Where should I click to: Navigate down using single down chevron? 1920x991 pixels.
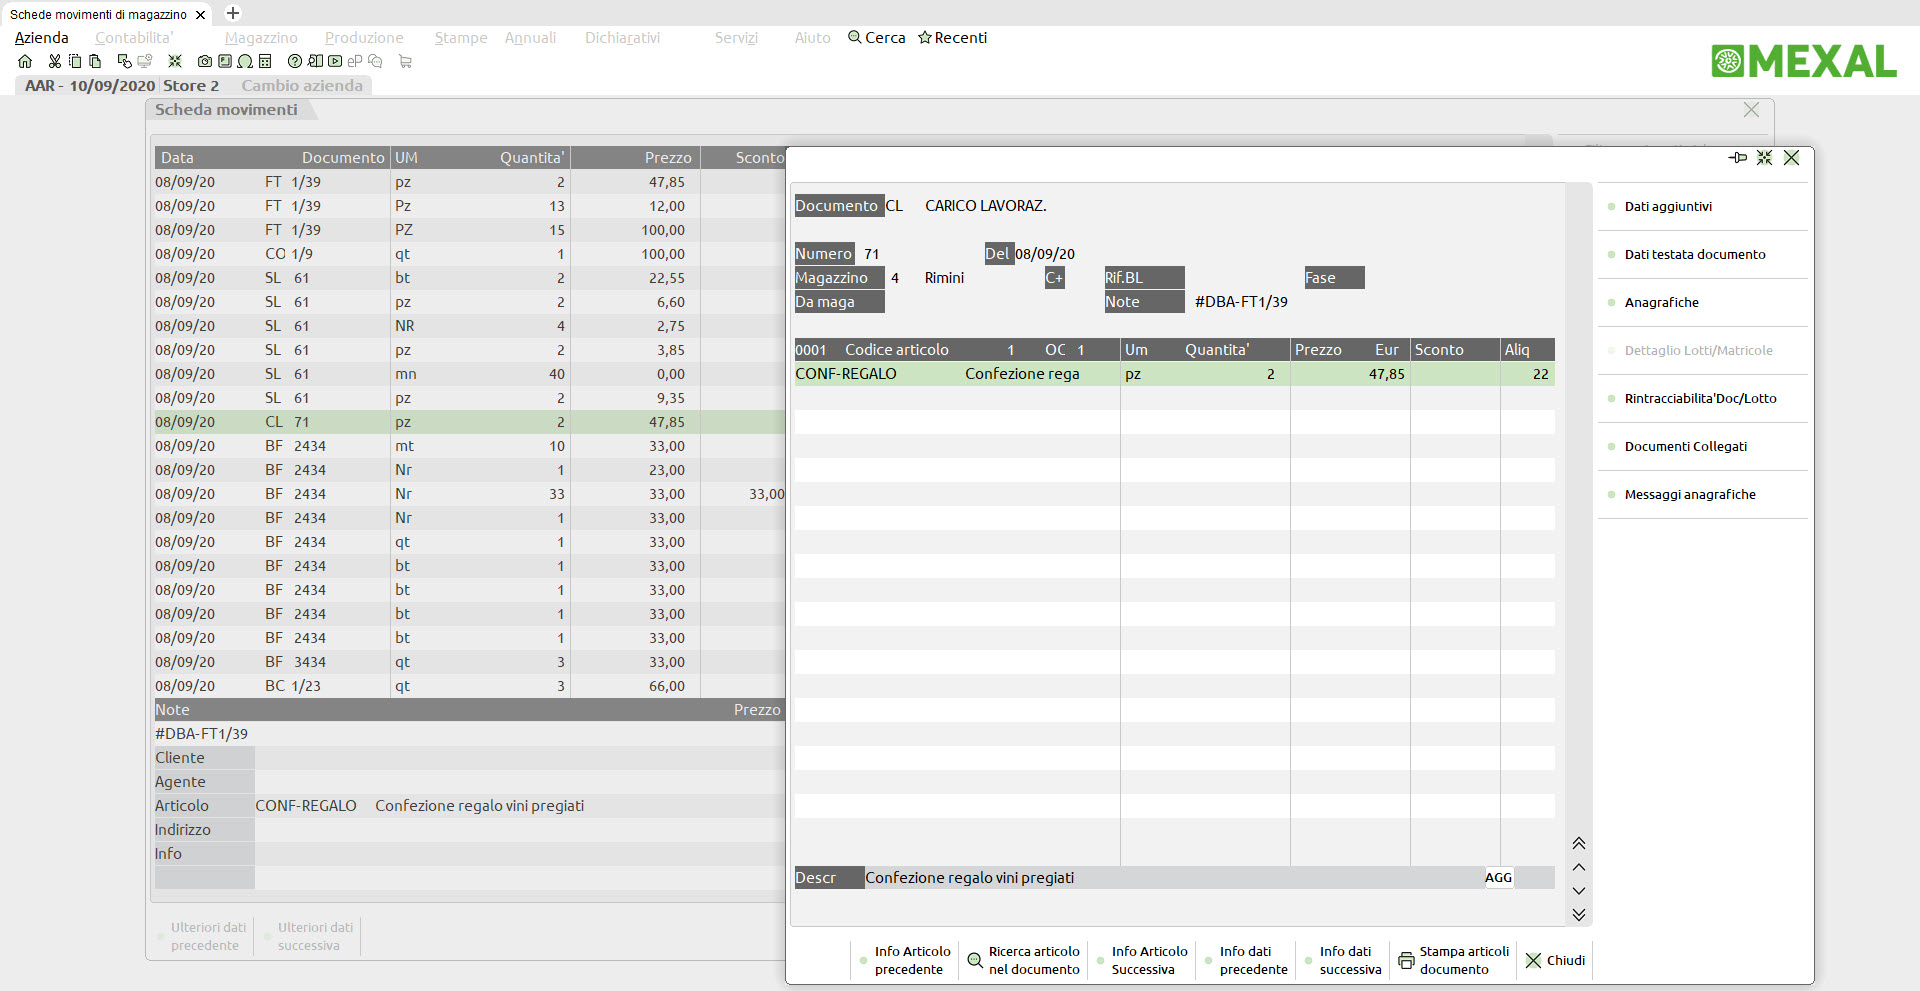1578,890
